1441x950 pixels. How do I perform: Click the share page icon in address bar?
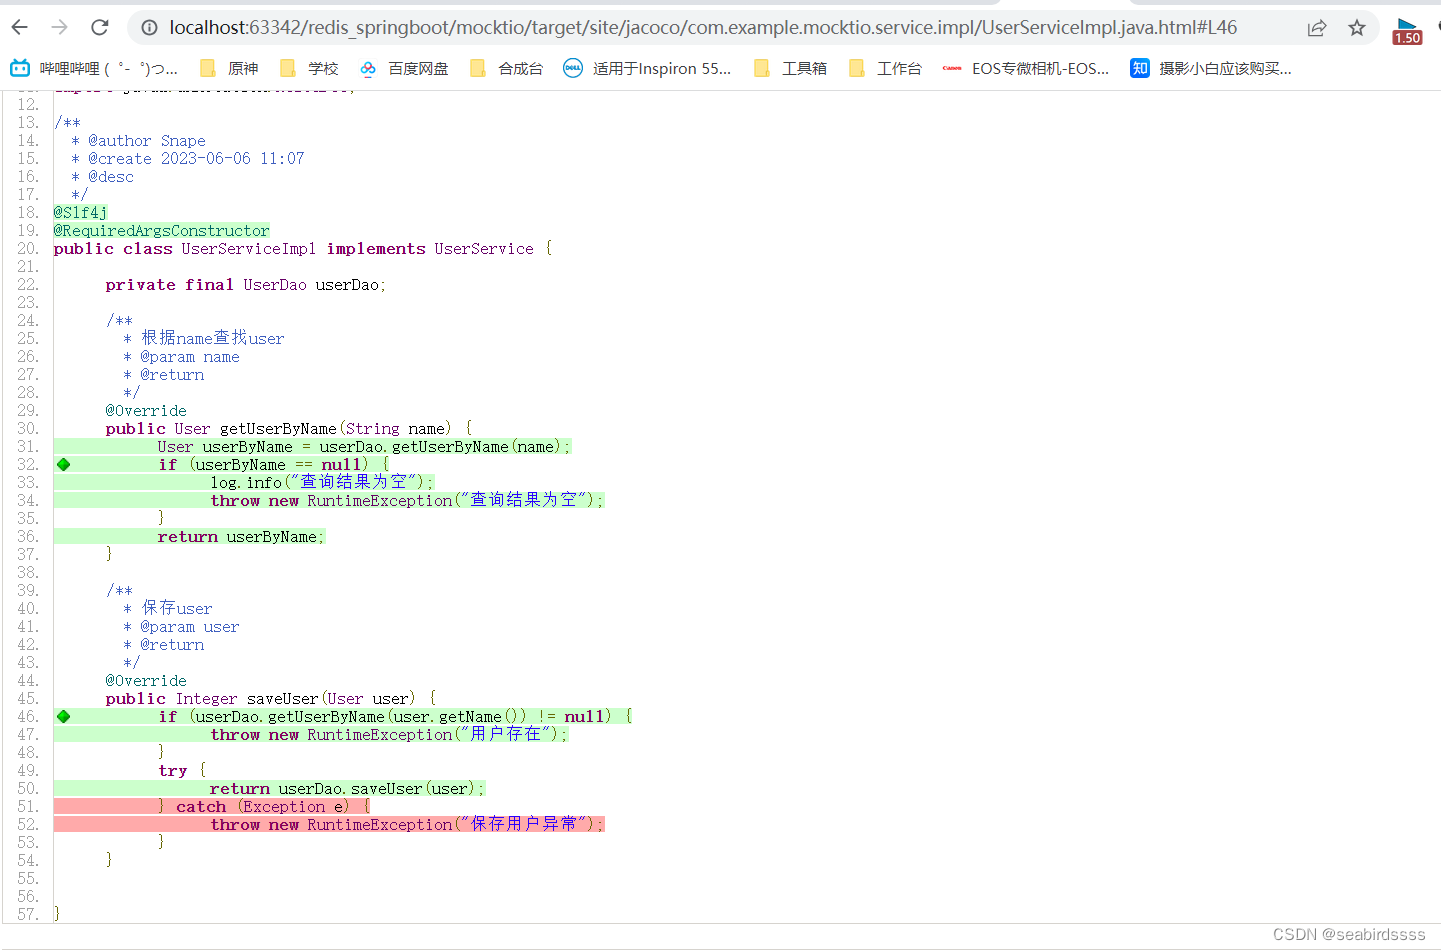tap(1317, 28)
